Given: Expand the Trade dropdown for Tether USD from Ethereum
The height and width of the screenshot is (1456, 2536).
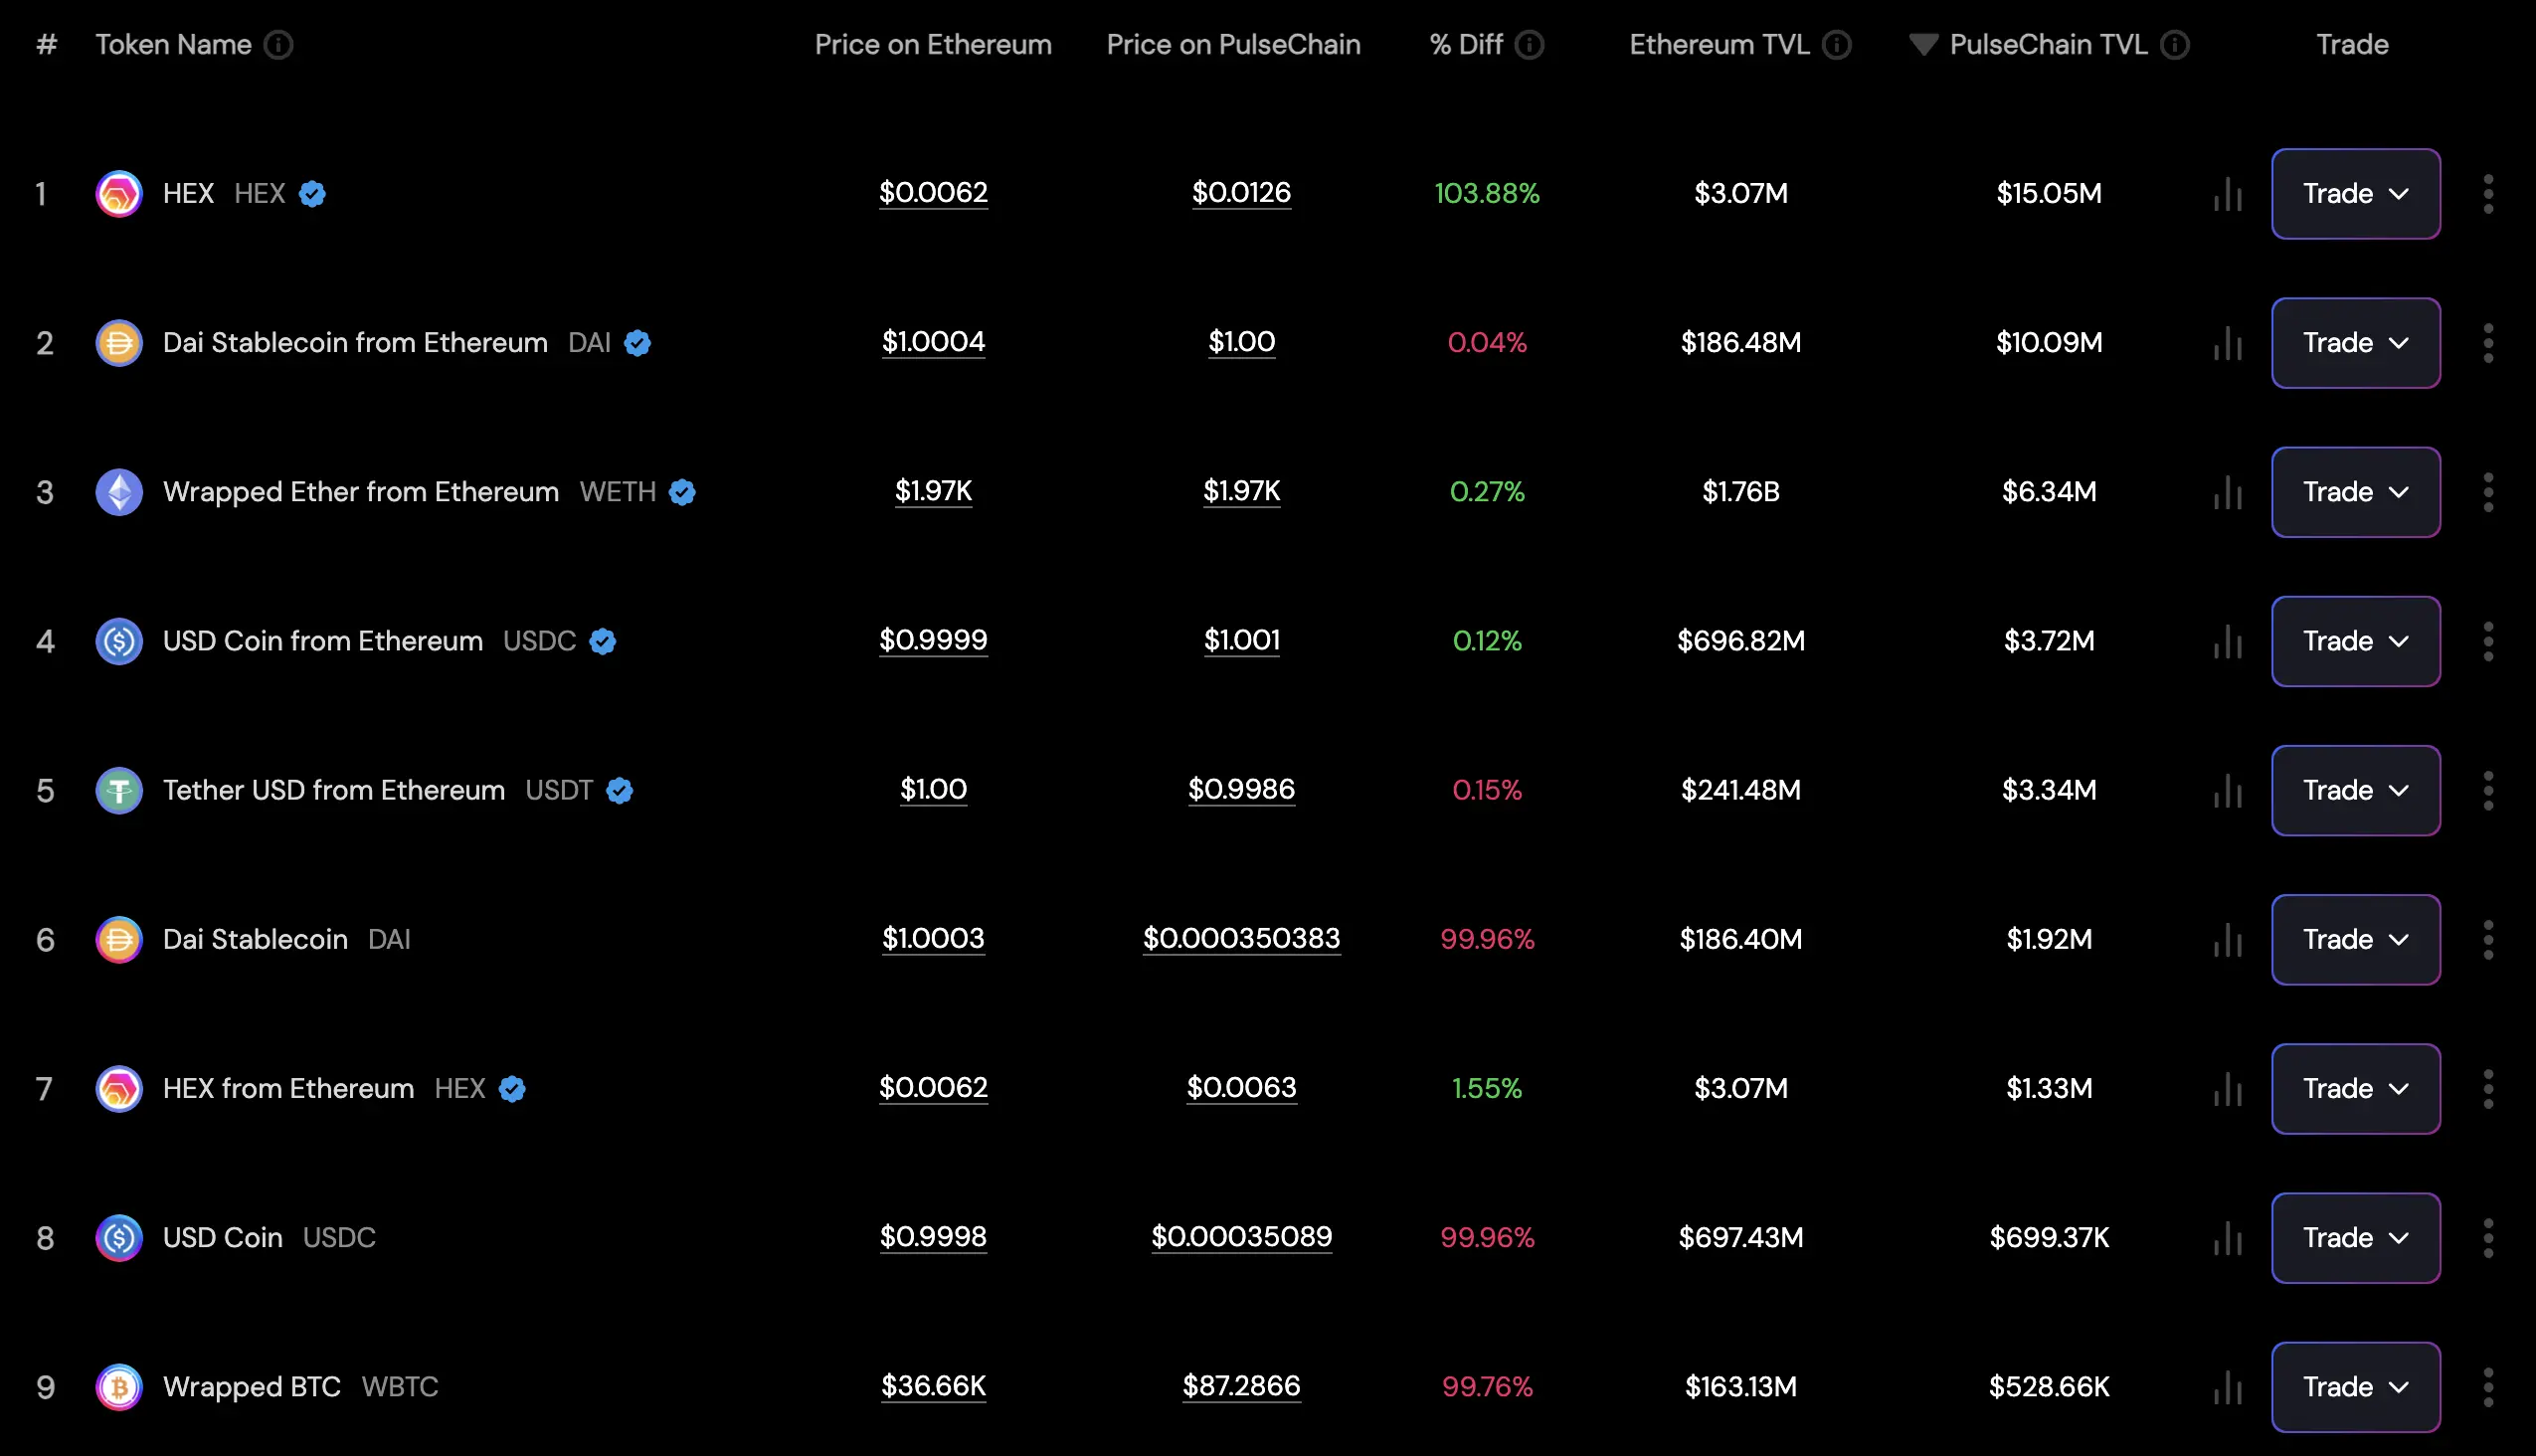Looking at the screenshot, I should tap(2355, 790).
